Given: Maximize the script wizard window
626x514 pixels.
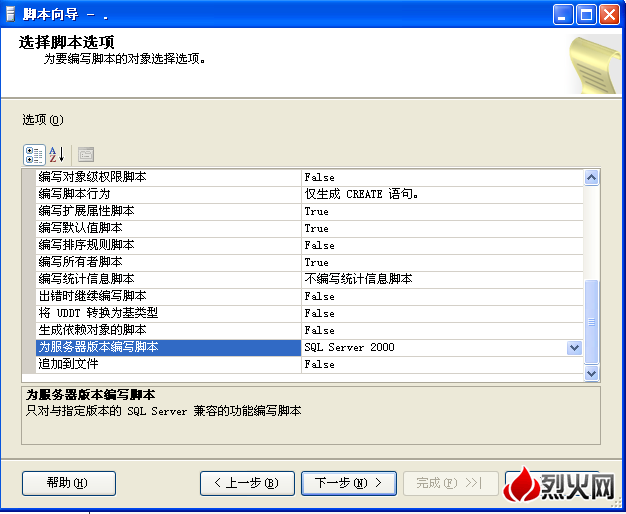Looking at the screenshot, I should pos(586,15).
